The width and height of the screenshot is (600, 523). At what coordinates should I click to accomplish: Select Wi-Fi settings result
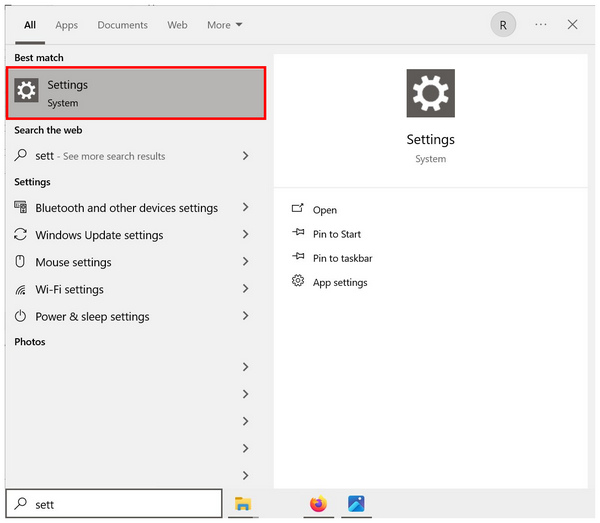(70, 290)
